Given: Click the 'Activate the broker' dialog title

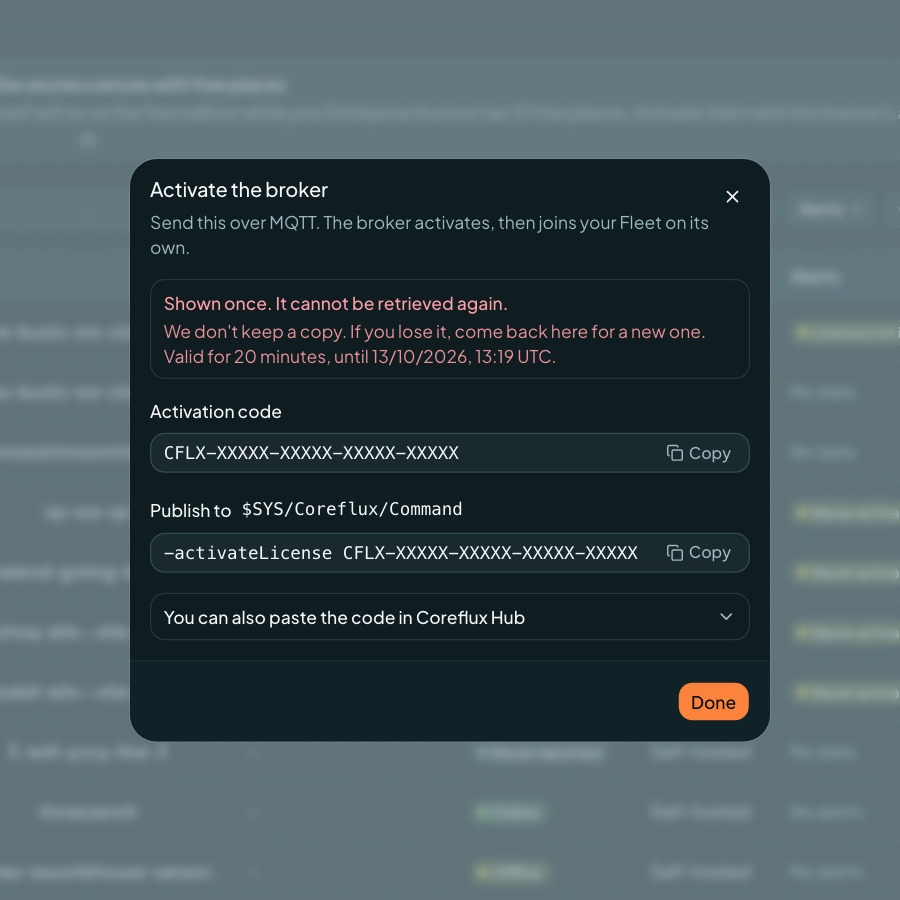Looking at the screenshot, I should pyautogui.click(x=239, y=190).
